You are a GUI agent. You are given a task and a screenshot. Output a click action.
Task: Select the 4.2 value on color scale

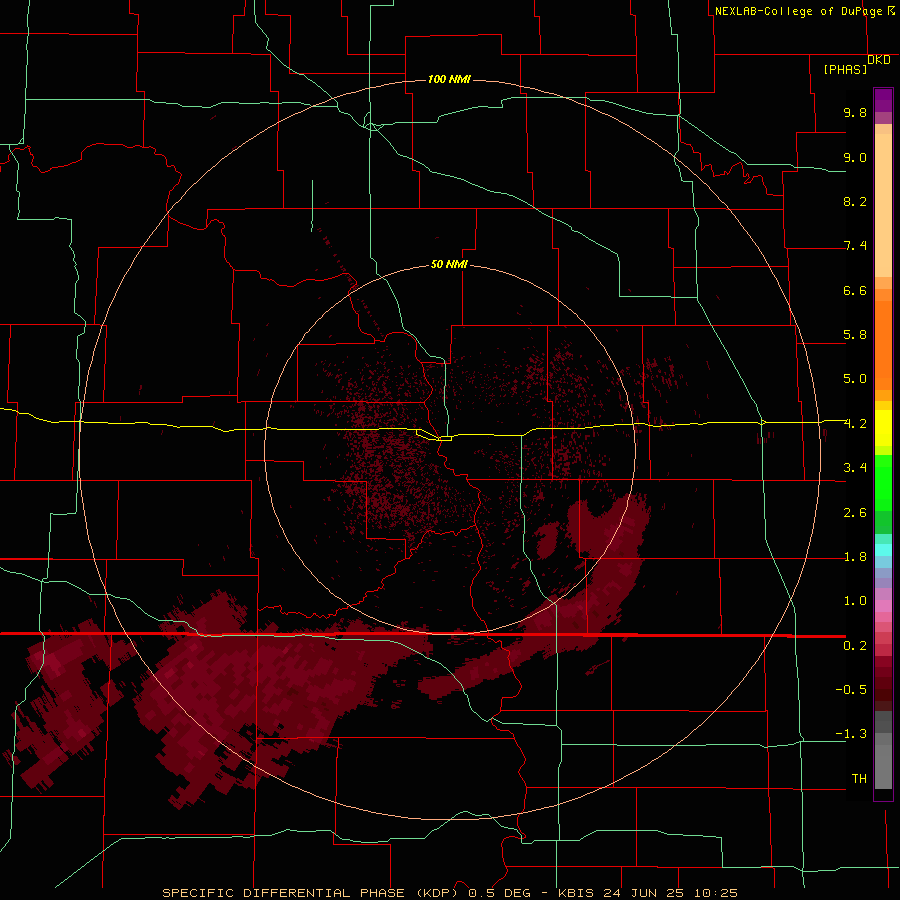[855, 424]
